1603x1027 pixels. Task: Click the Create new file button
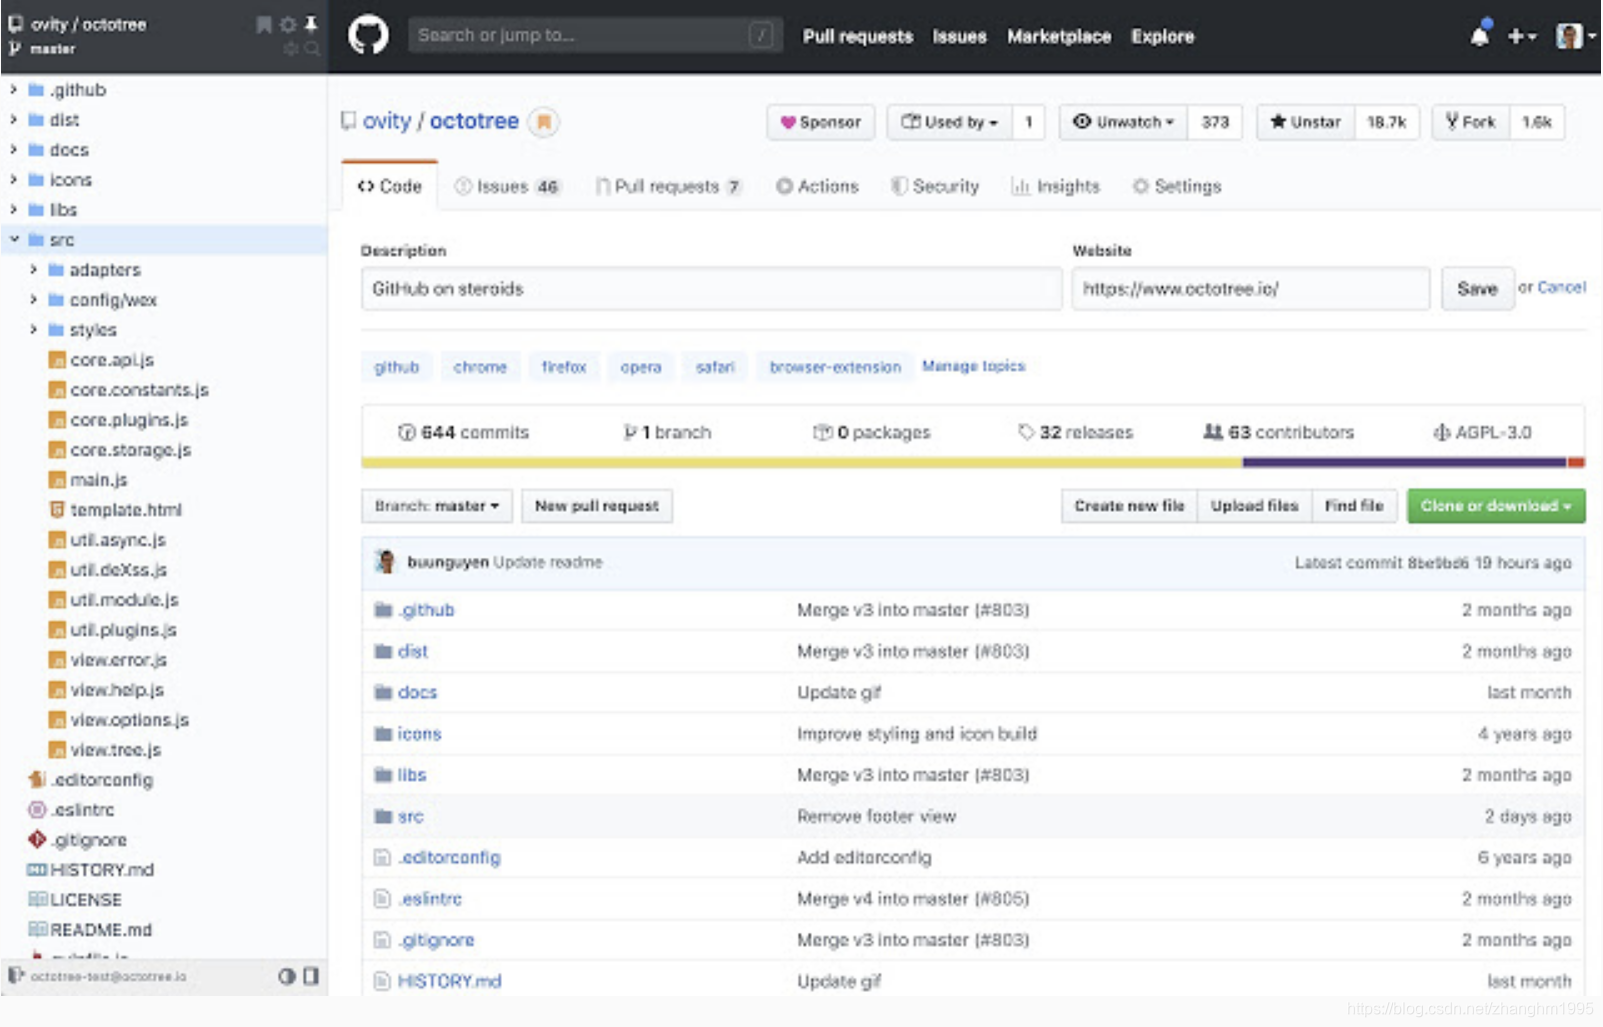coord(1129,506)
